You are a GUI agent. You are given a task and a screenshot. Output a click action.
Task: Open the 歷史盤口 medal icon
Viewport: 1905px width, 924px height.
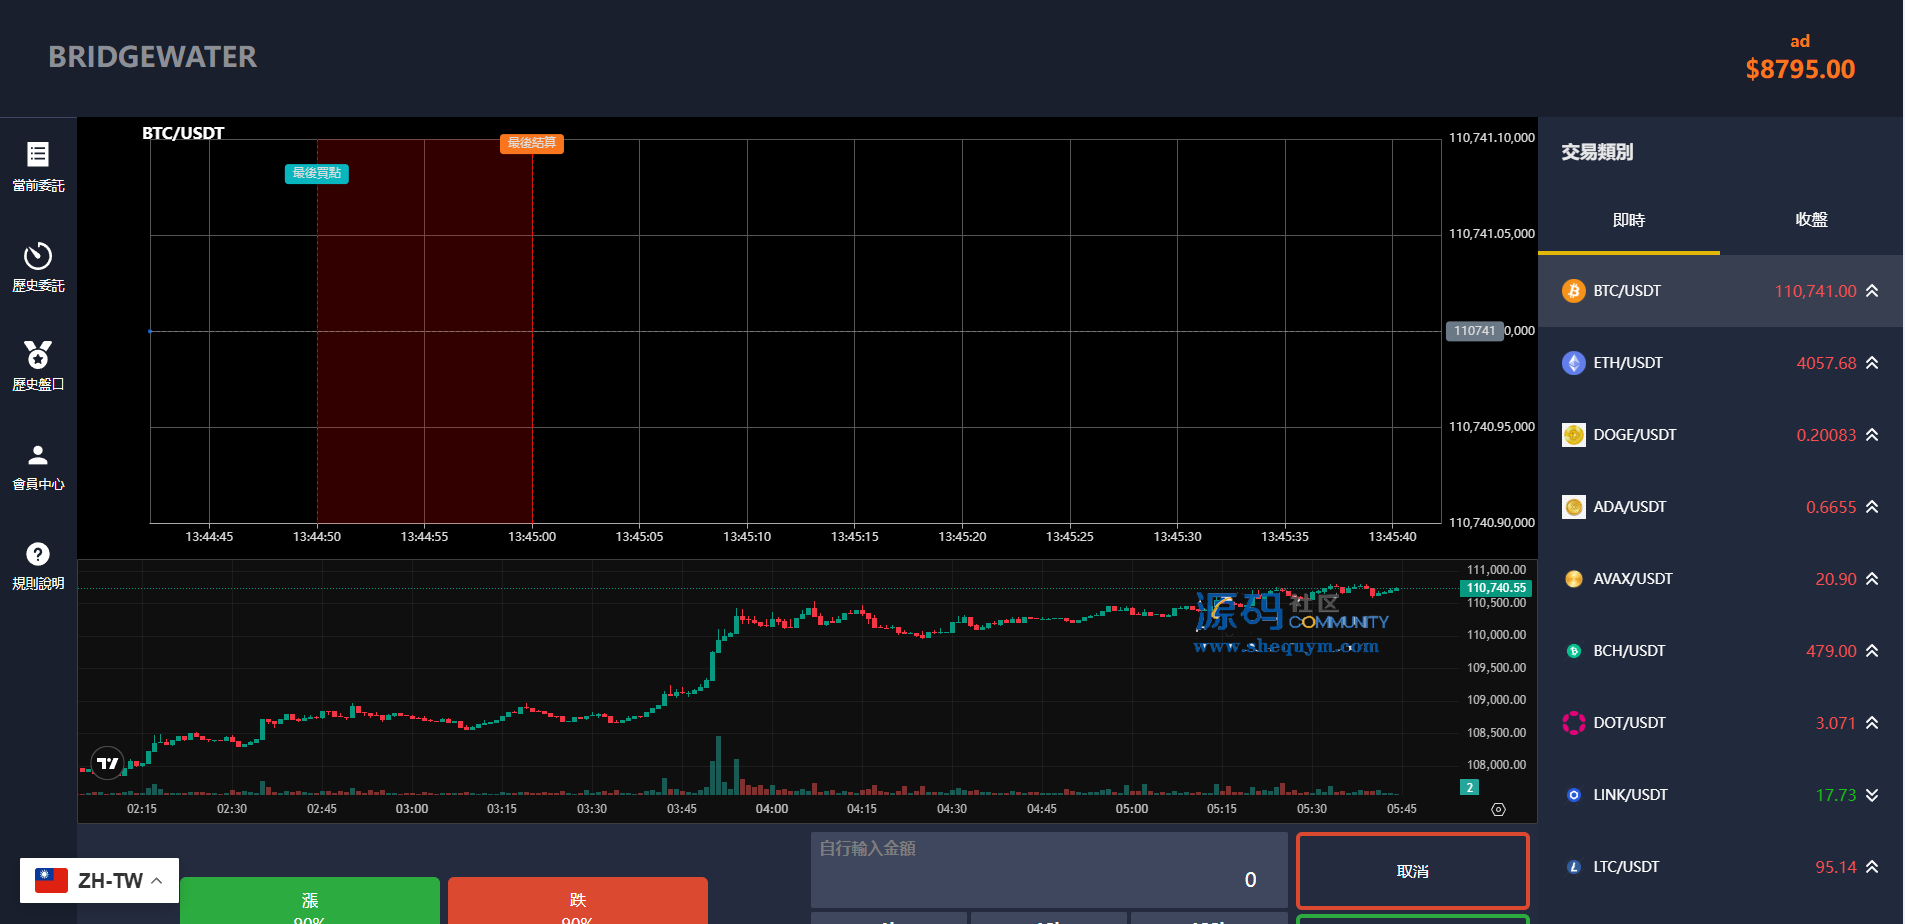(38, 355)
